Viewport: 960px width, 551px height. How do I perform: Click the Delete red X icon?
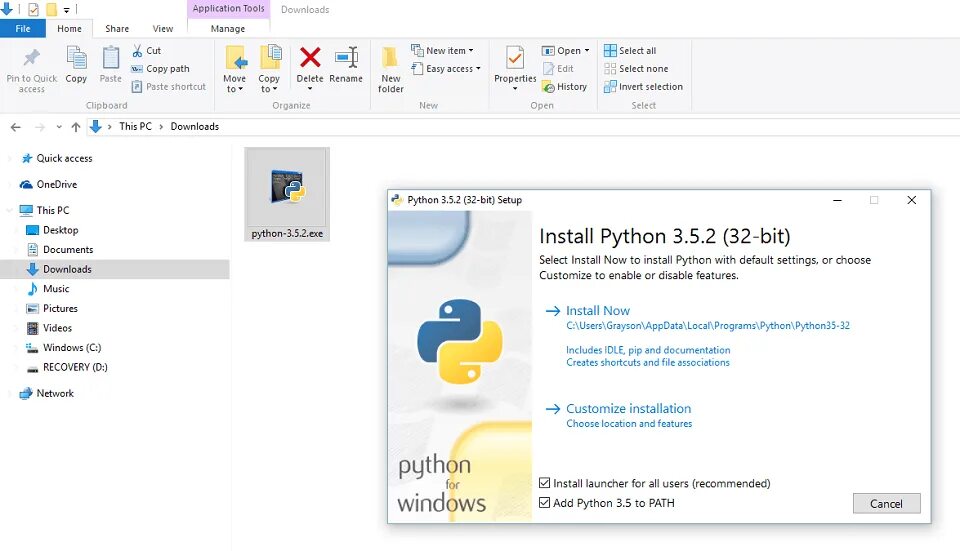pyautogui.click(x=310, y=58)
